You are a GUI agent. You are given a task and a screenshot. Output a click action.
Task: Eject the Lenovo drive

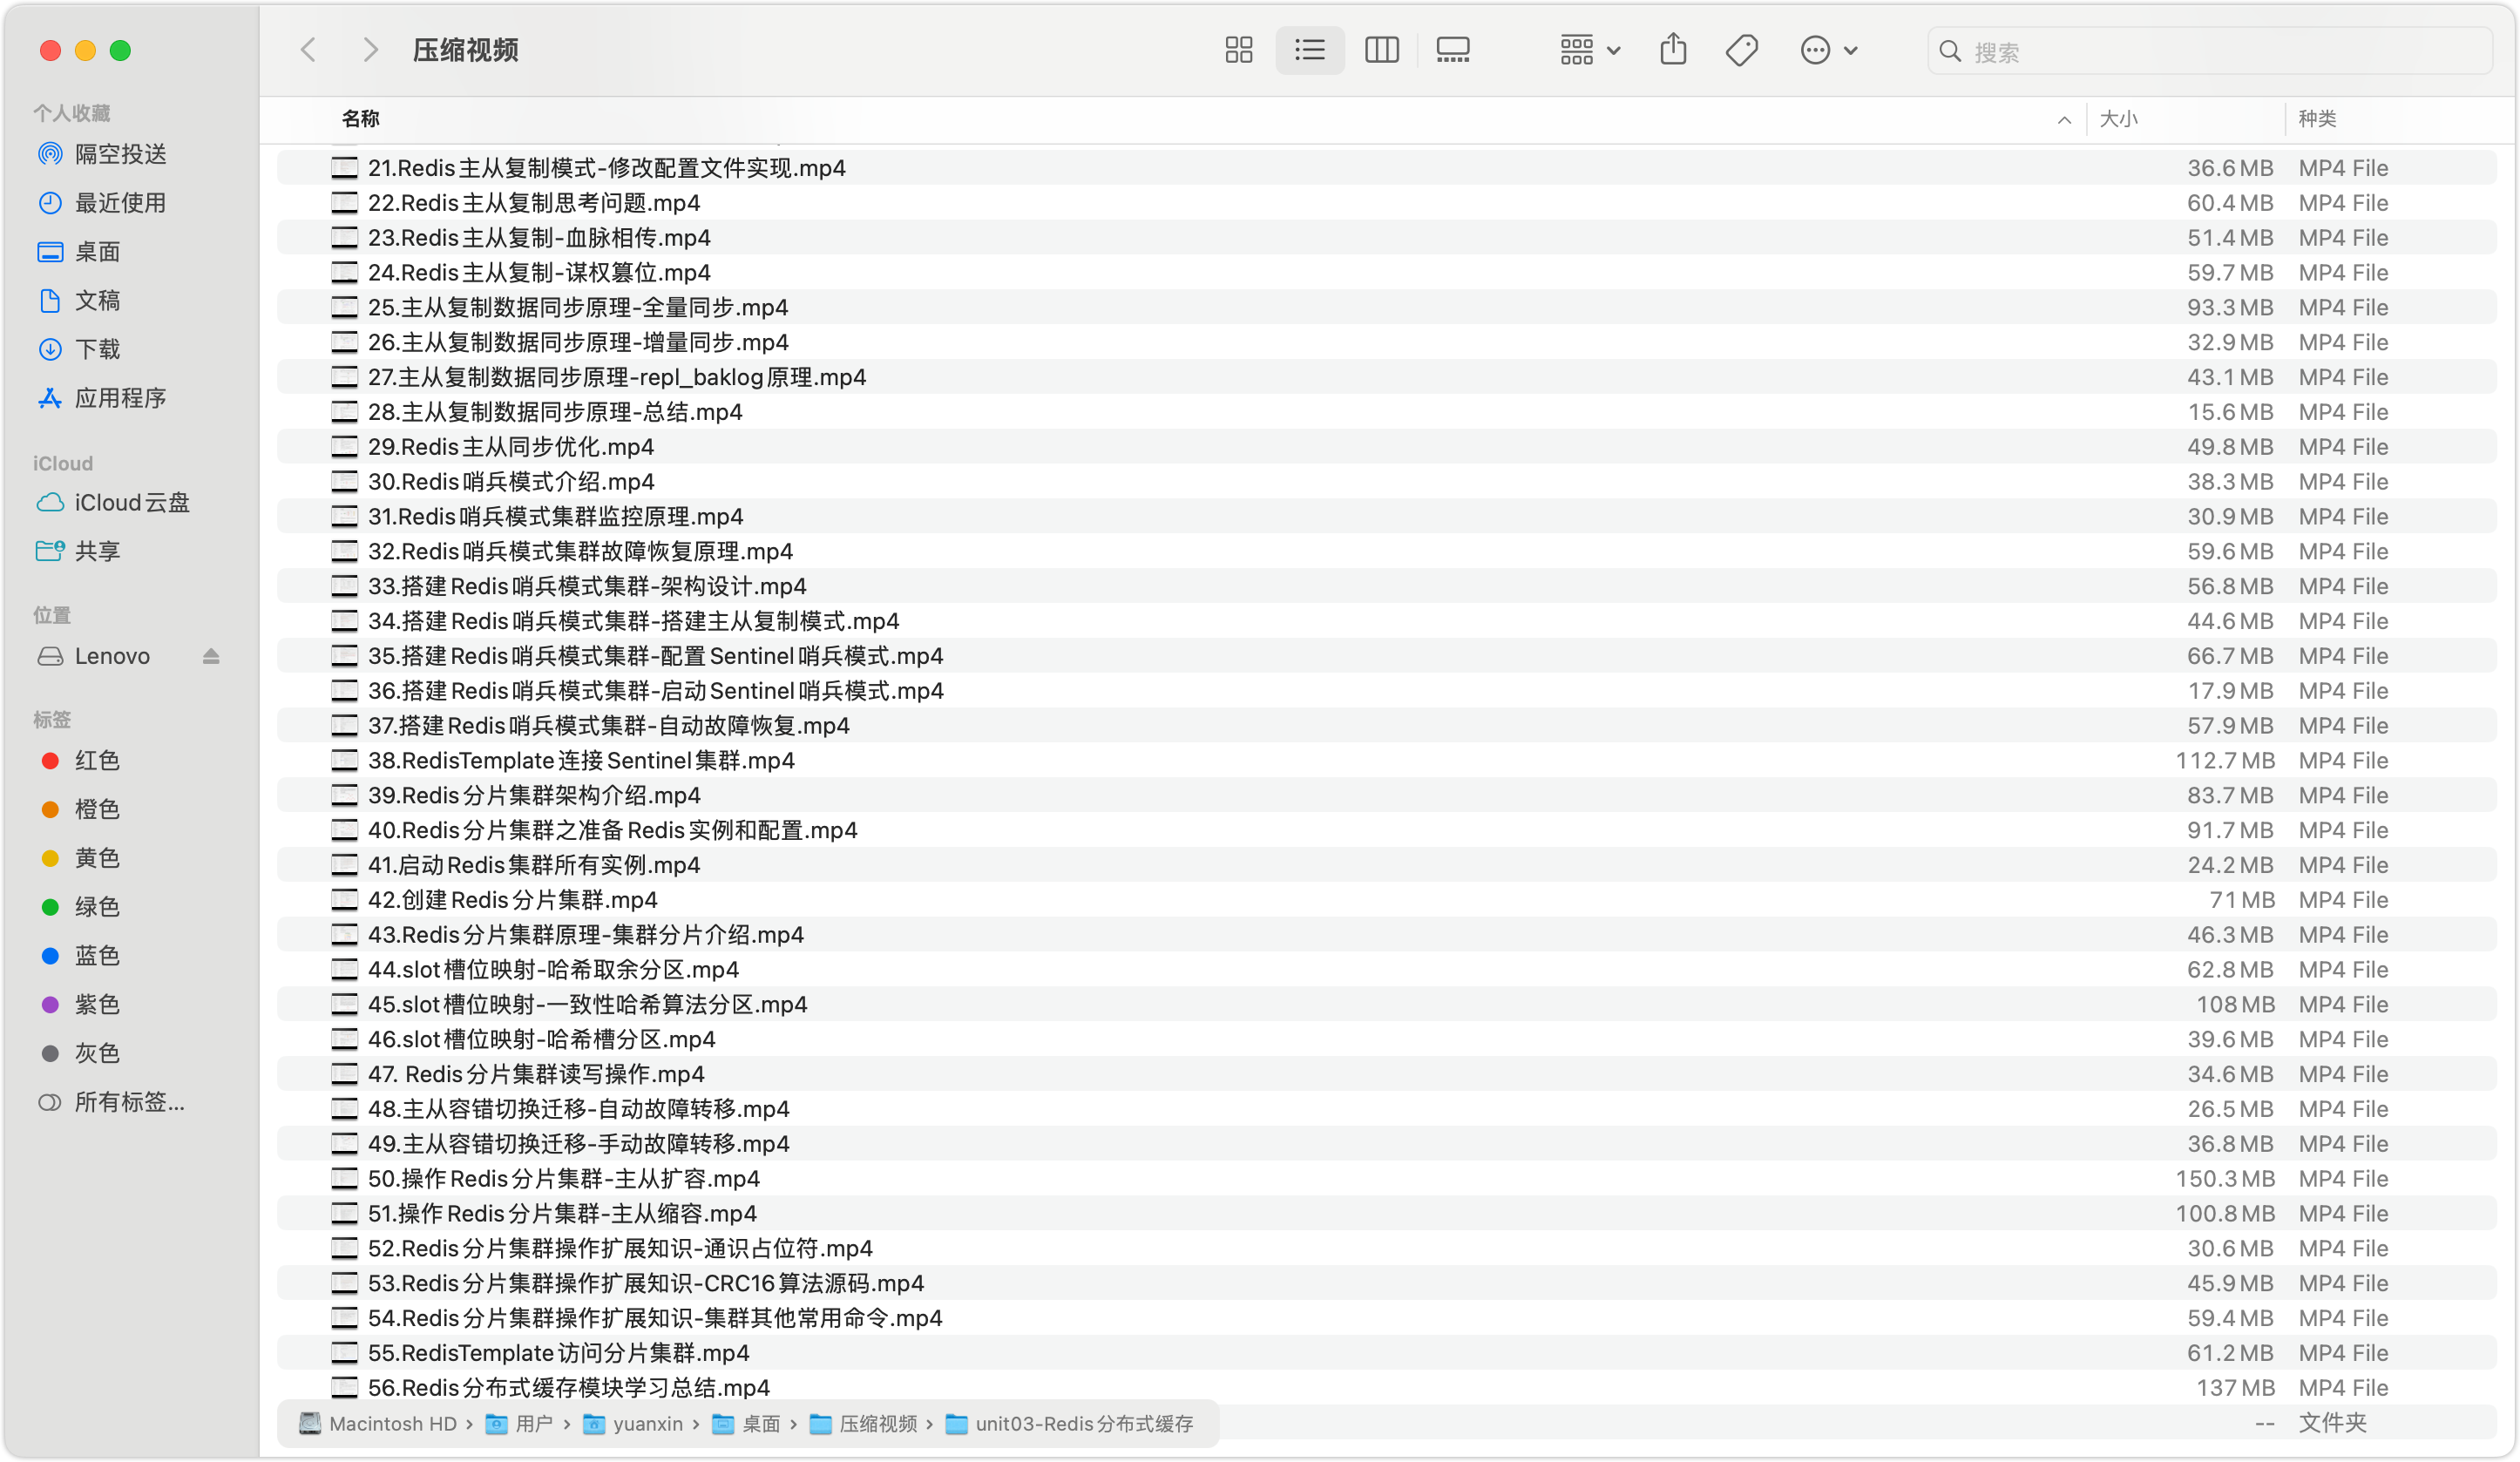(210, 656)
